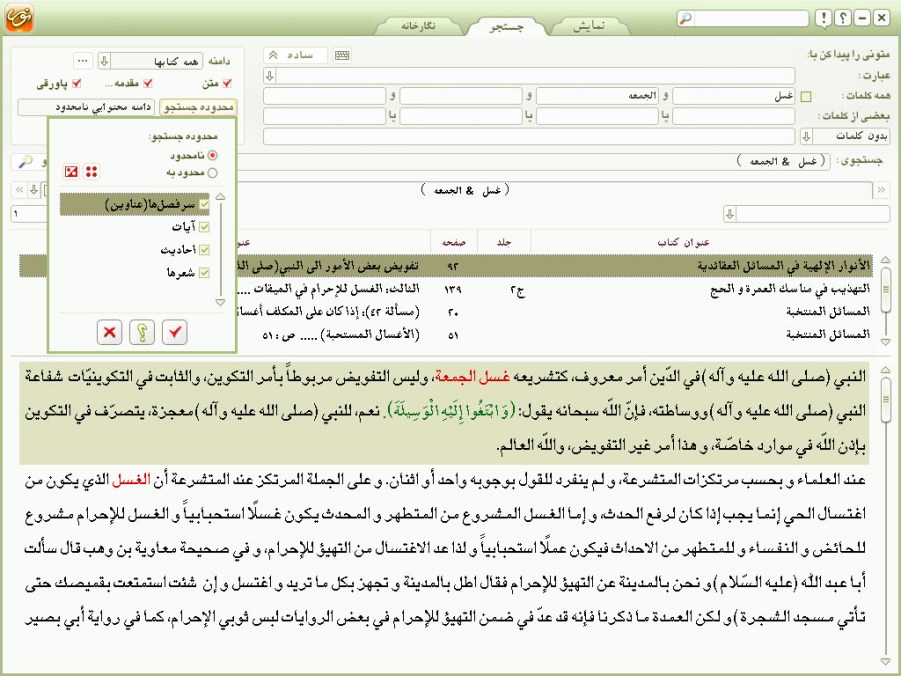This screenshot has width=901, height=676.
Task: Uncheck the آیات checkbox
Action: click(x=204, y=227)
